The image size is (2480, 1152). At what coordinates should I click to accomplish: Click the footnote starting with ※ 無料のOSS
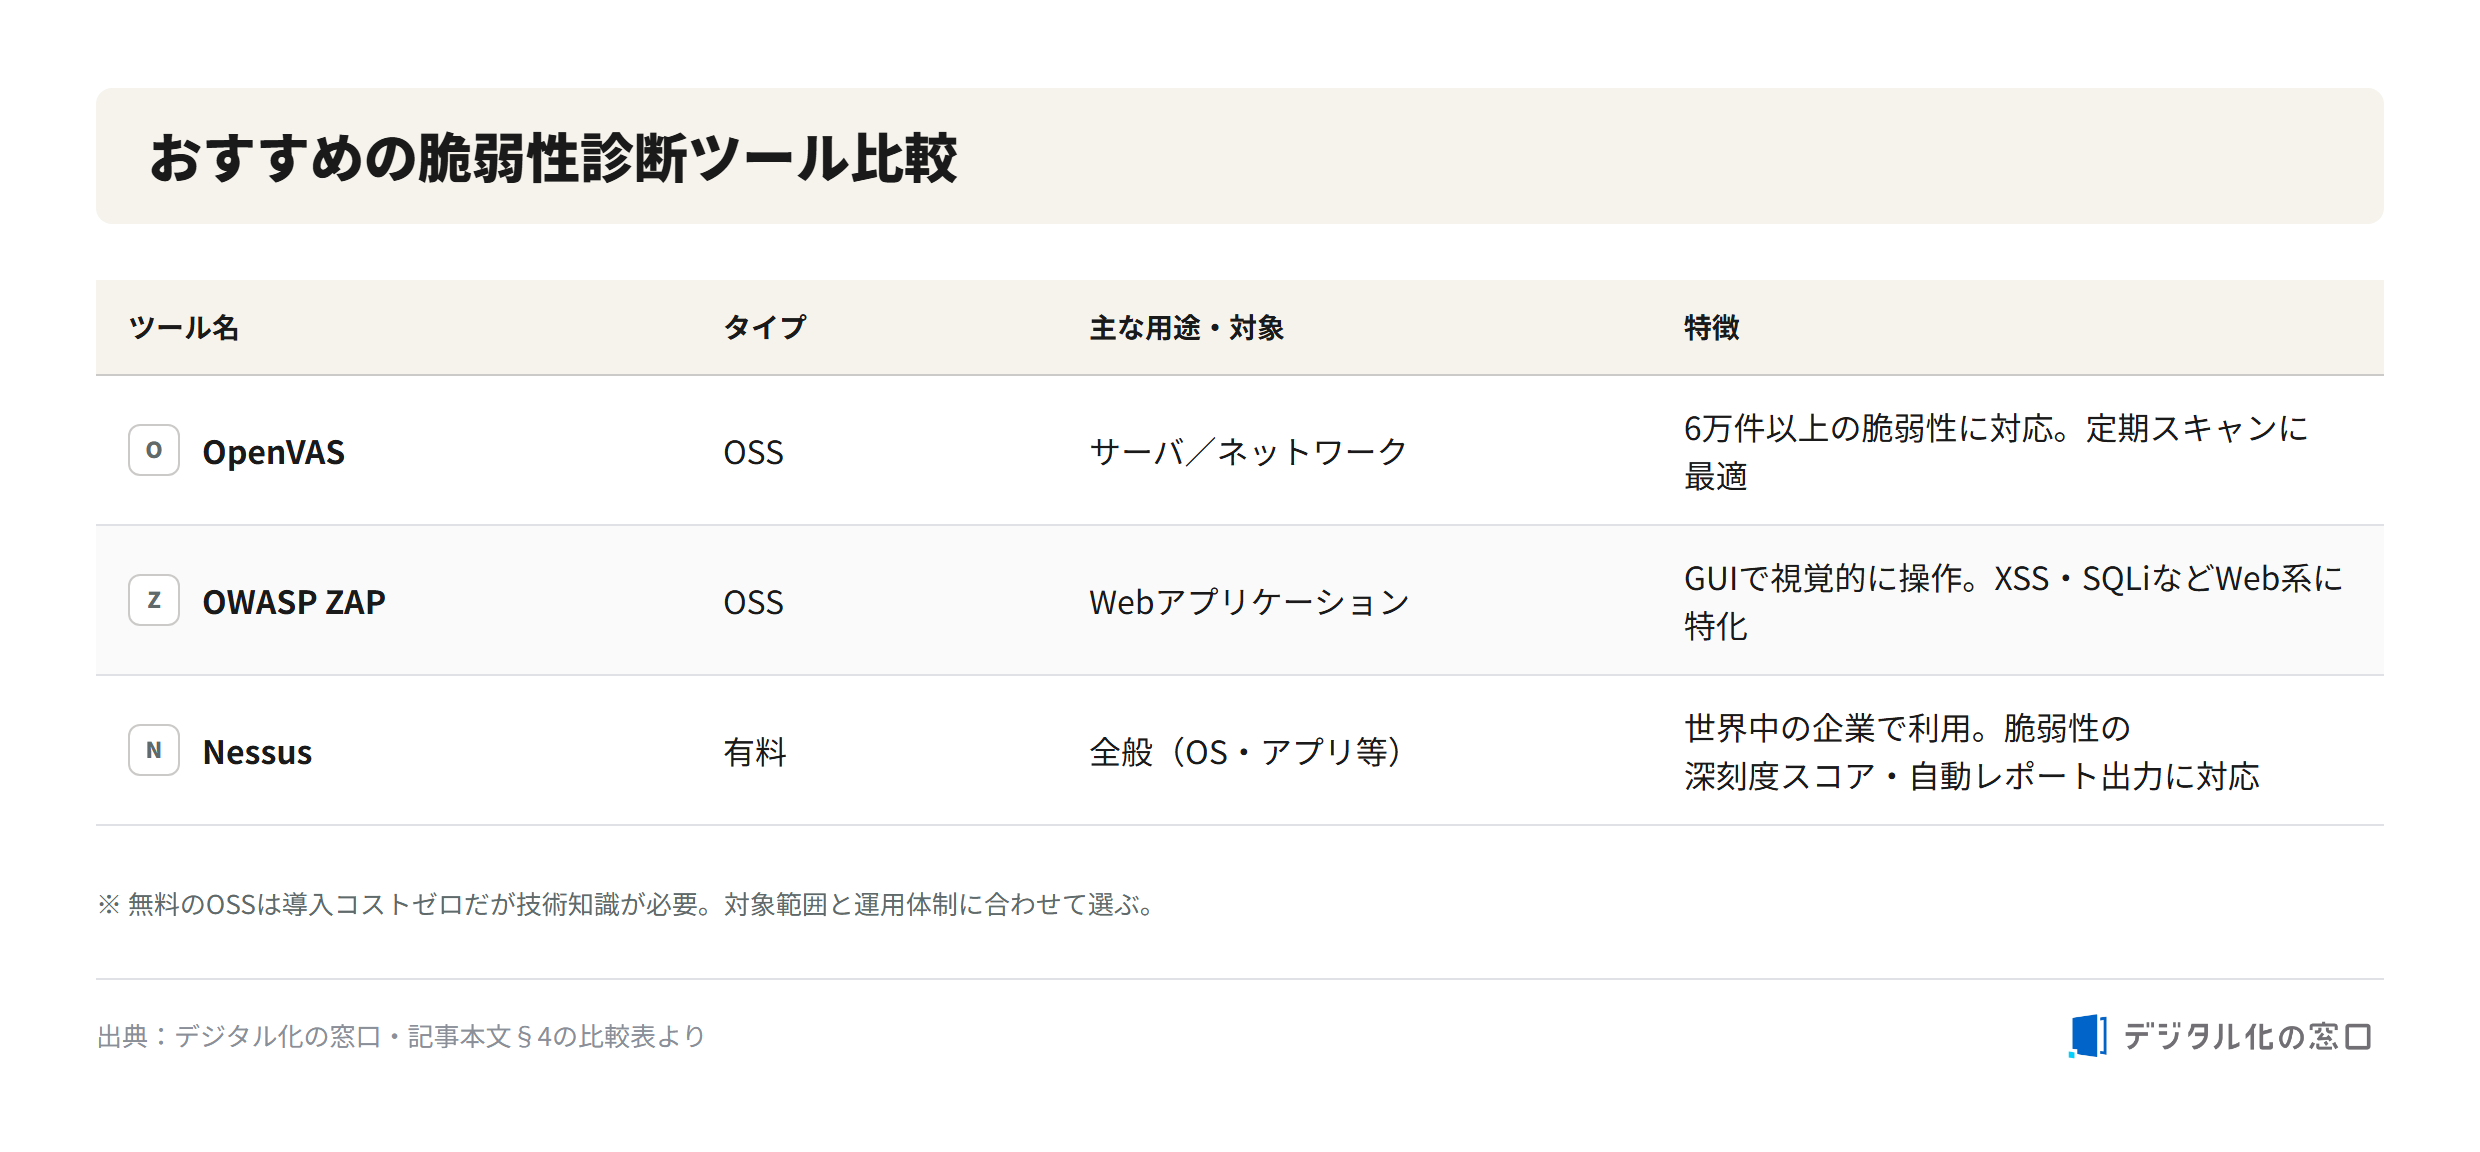pos(629,904)
